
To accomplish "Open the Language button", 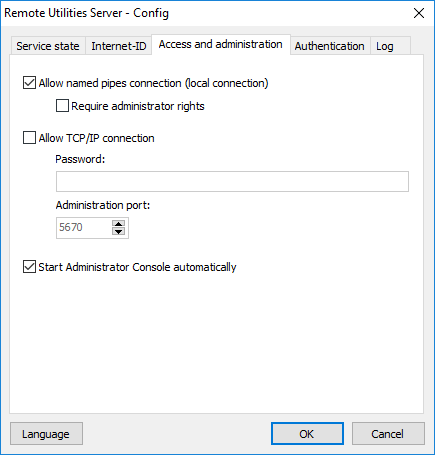I will click(46, 434).
